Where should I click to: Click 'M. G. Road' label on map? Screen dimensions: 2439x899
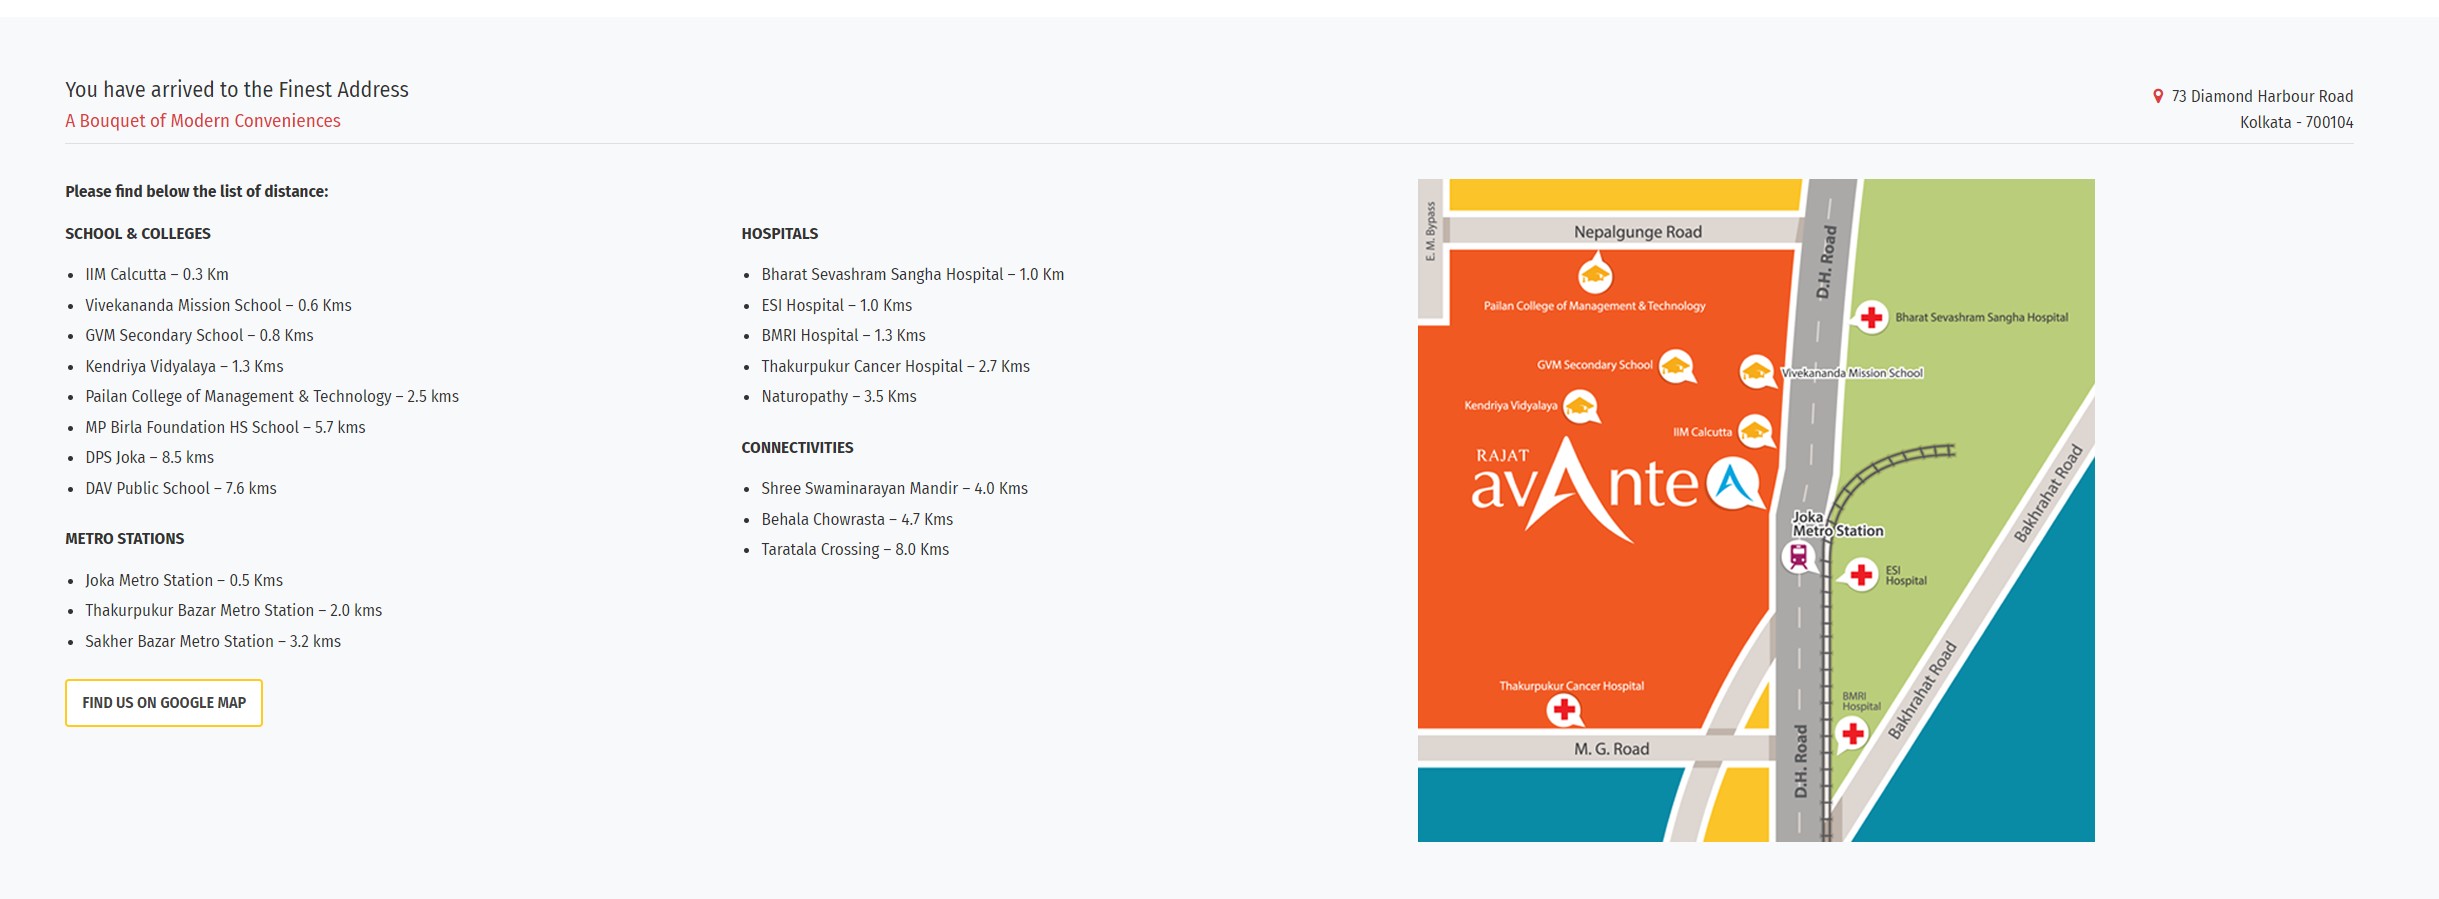(x=1612, y=748)
